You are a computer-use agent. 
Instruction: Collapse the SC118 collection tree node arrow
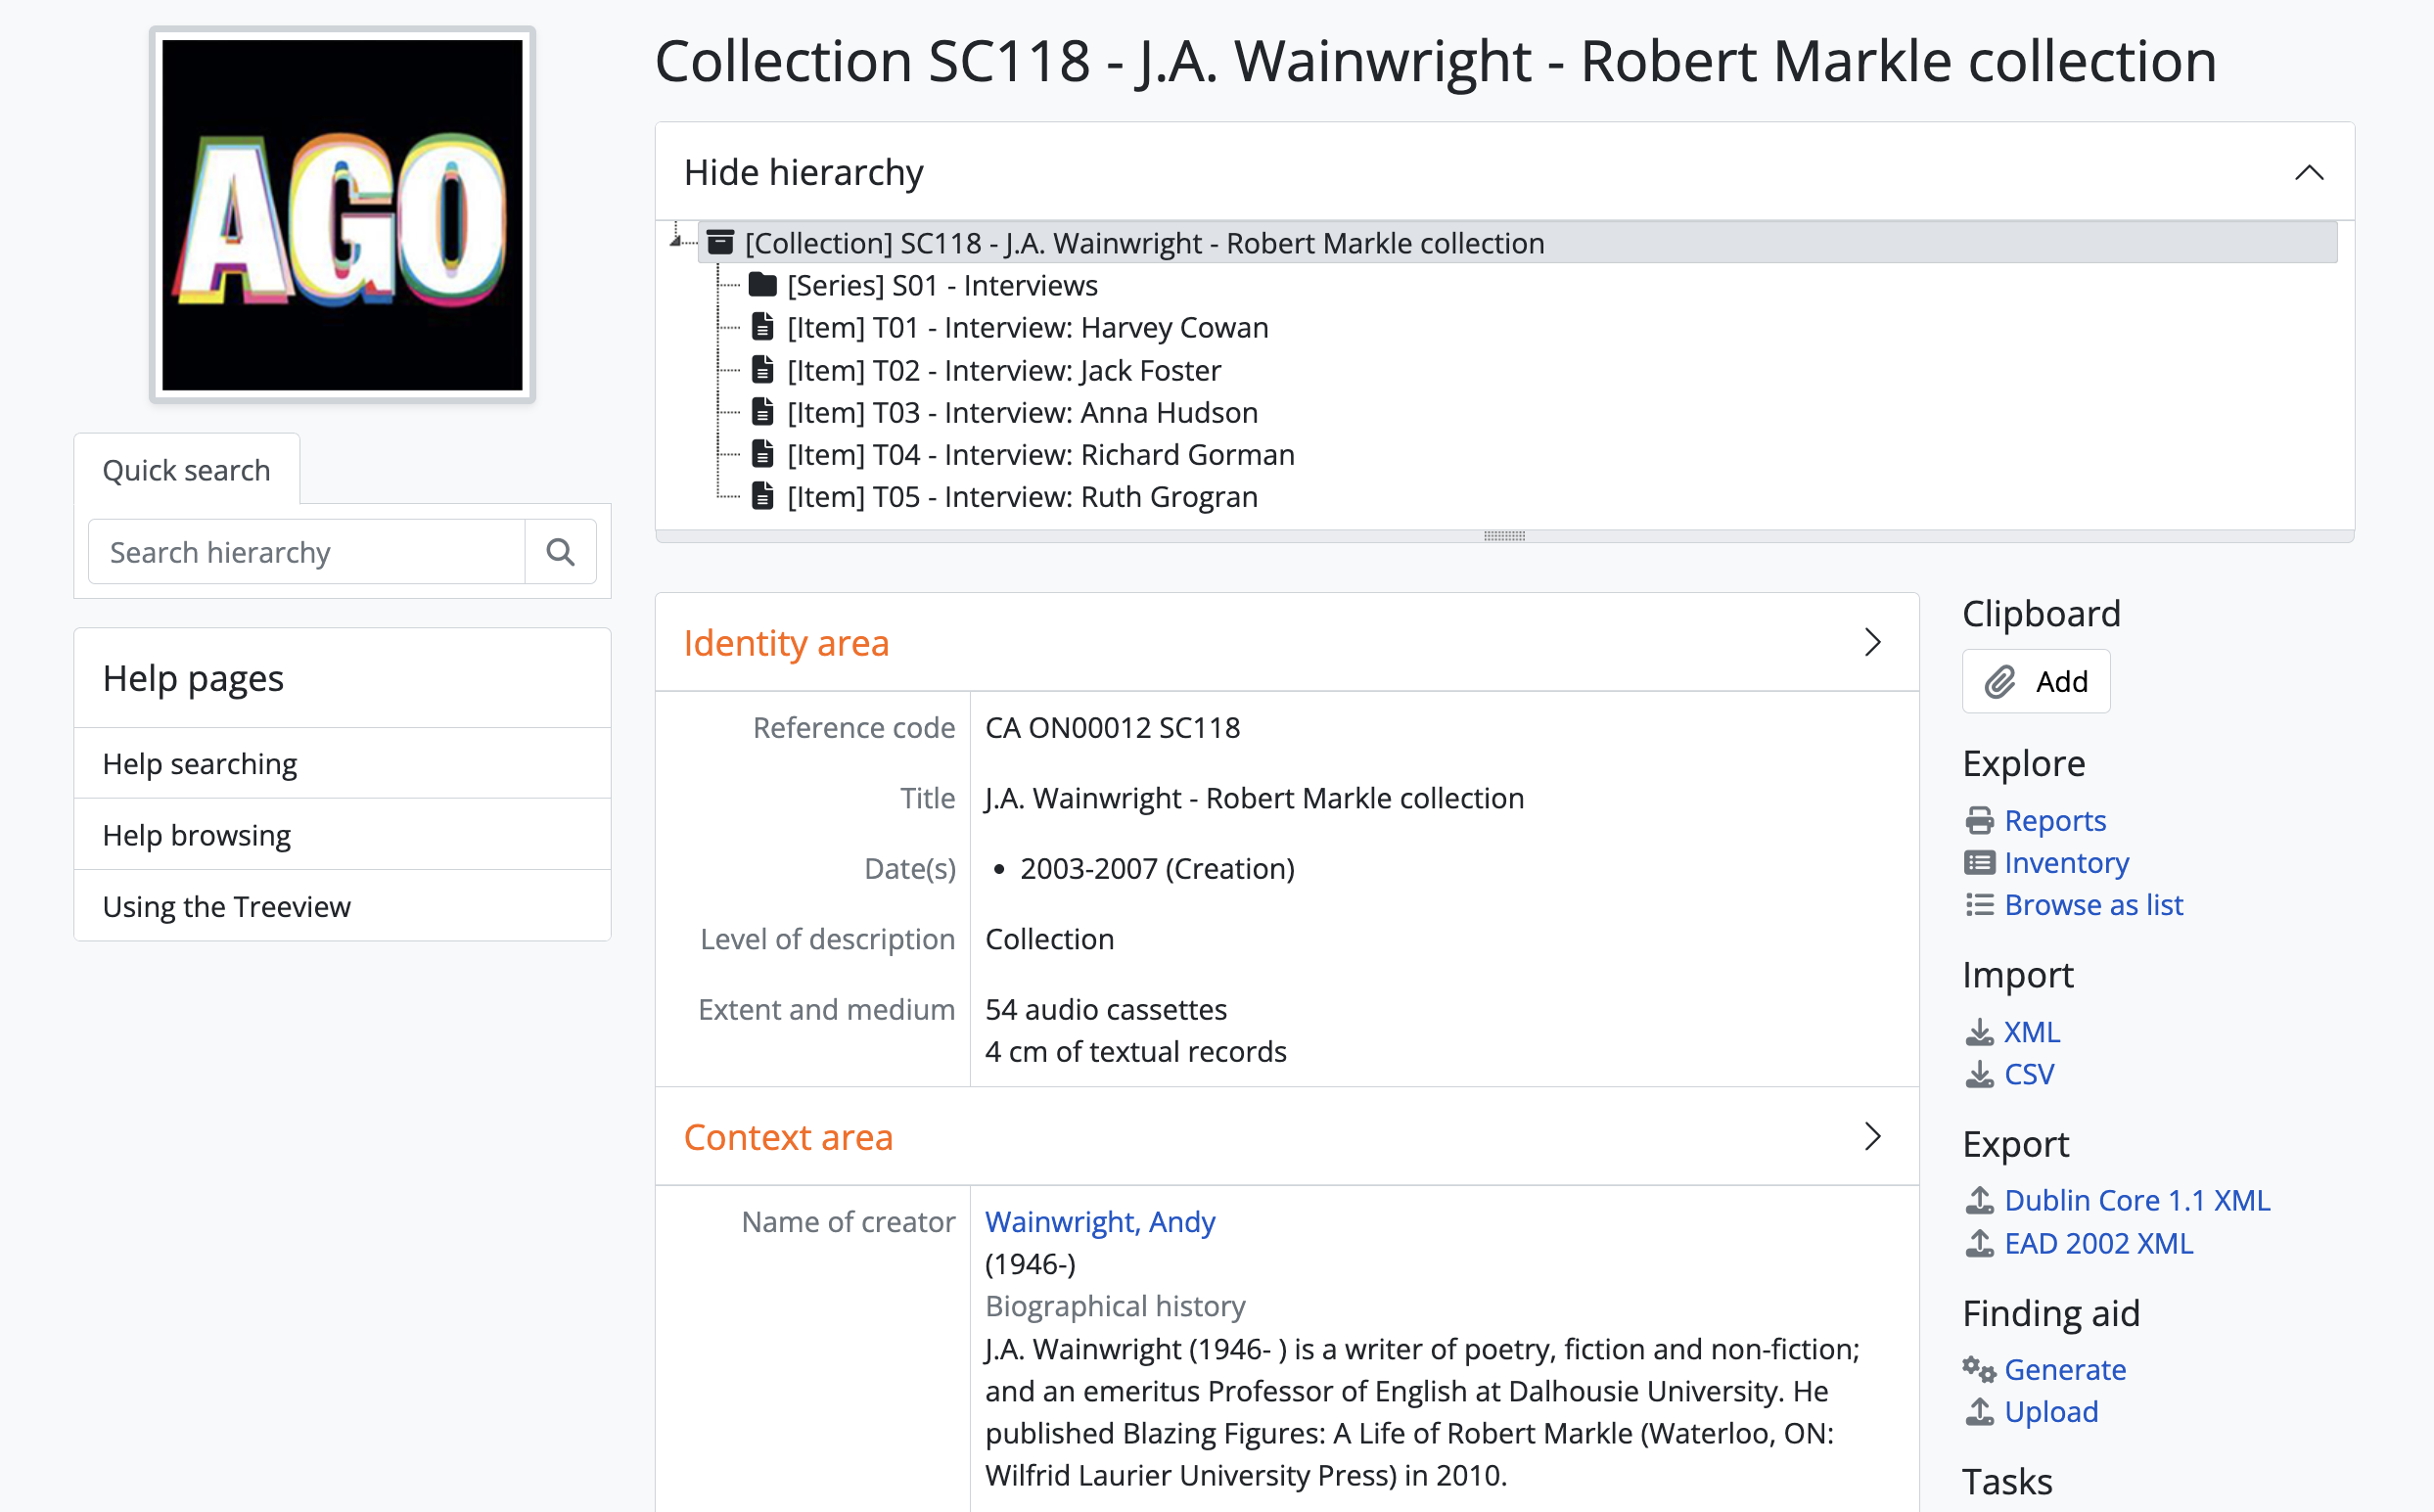click(x=676, y=241)
